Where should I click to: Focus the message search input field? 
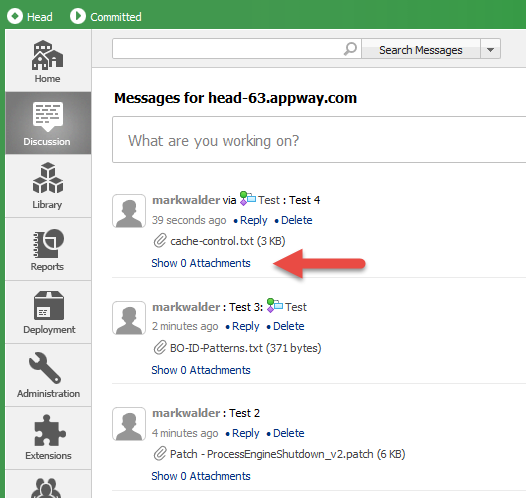[228, 49]
